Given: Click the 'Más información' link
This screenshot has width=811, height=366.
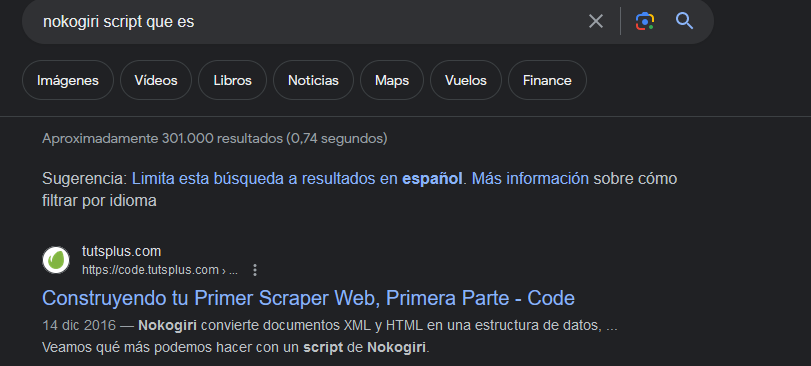Looking at the screenshot, I should [530, 179].
